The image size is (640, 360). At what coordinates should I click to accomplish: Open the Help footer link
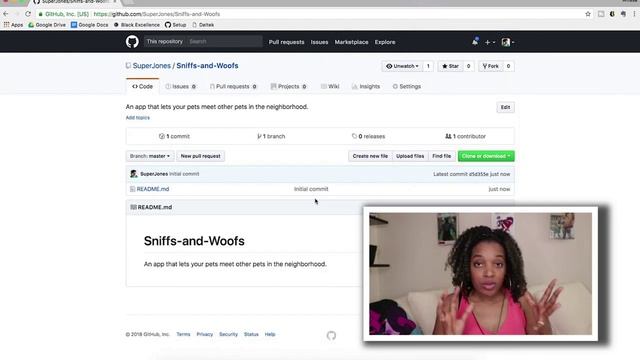[x=270, y=334]
